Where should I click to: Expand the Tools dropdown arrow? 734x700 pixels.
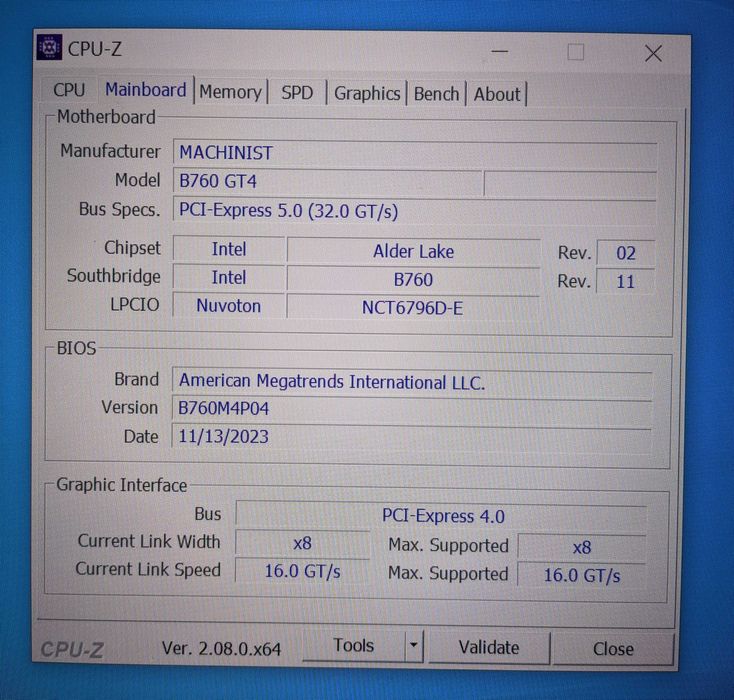point(413,645)
